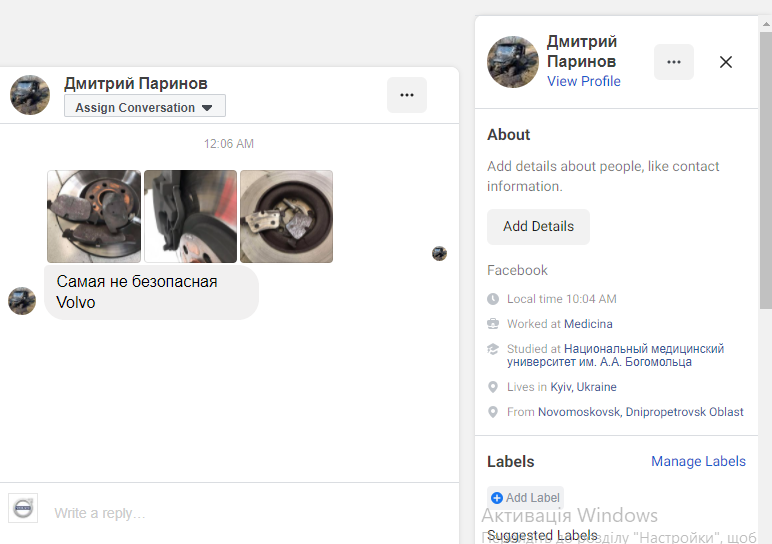Viewport: 772px width, 544px height.
Task: Click the plus icon on Add Label
Action: click(497, 498)
